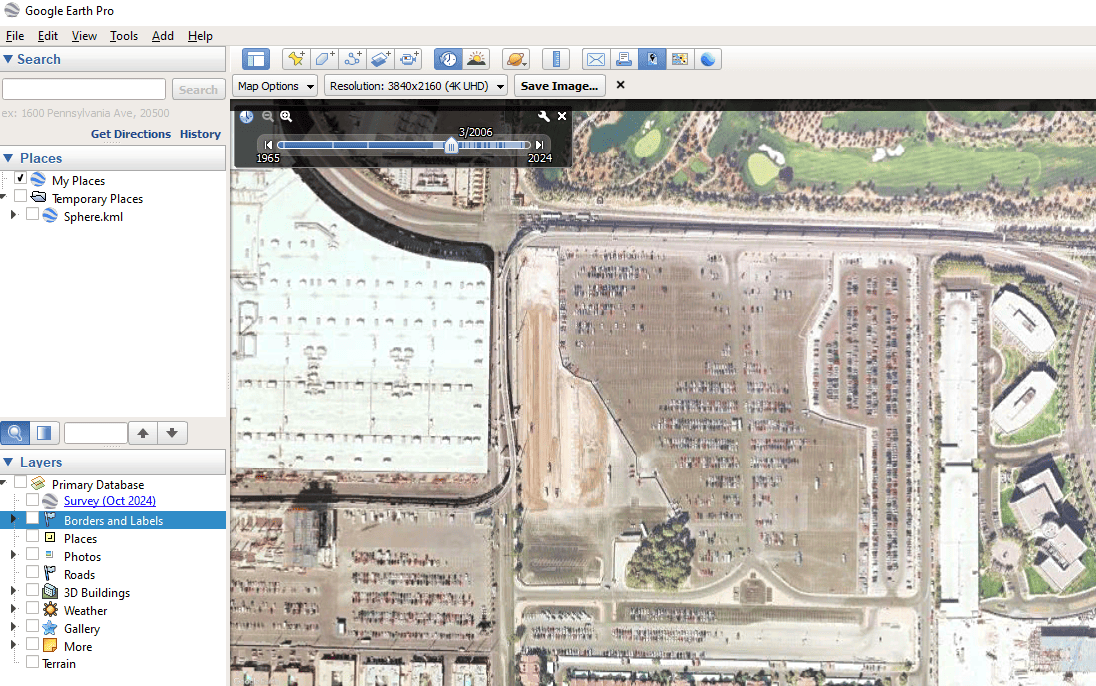This screenshot has height=686, width=1096.
Task: Open the Map Options dropdown
Action: tap(275, 86)
